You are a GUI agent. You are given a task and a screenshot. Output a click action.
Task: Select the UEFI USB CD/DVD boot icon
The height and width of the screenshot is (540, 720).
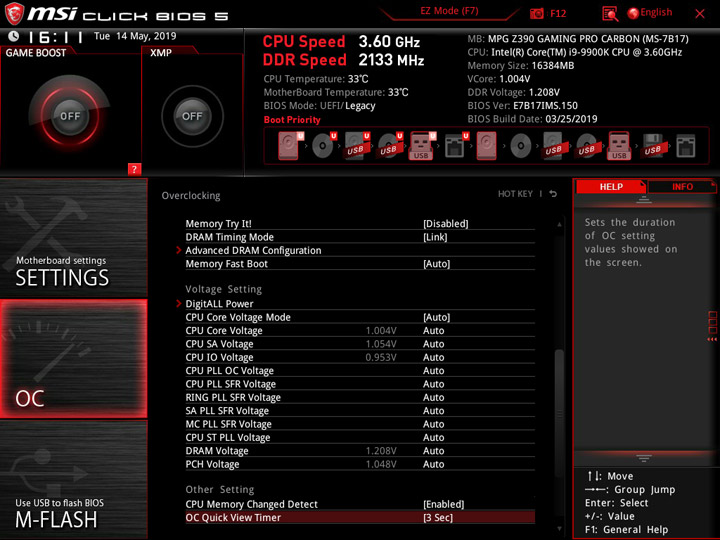[x=390, y=146]
